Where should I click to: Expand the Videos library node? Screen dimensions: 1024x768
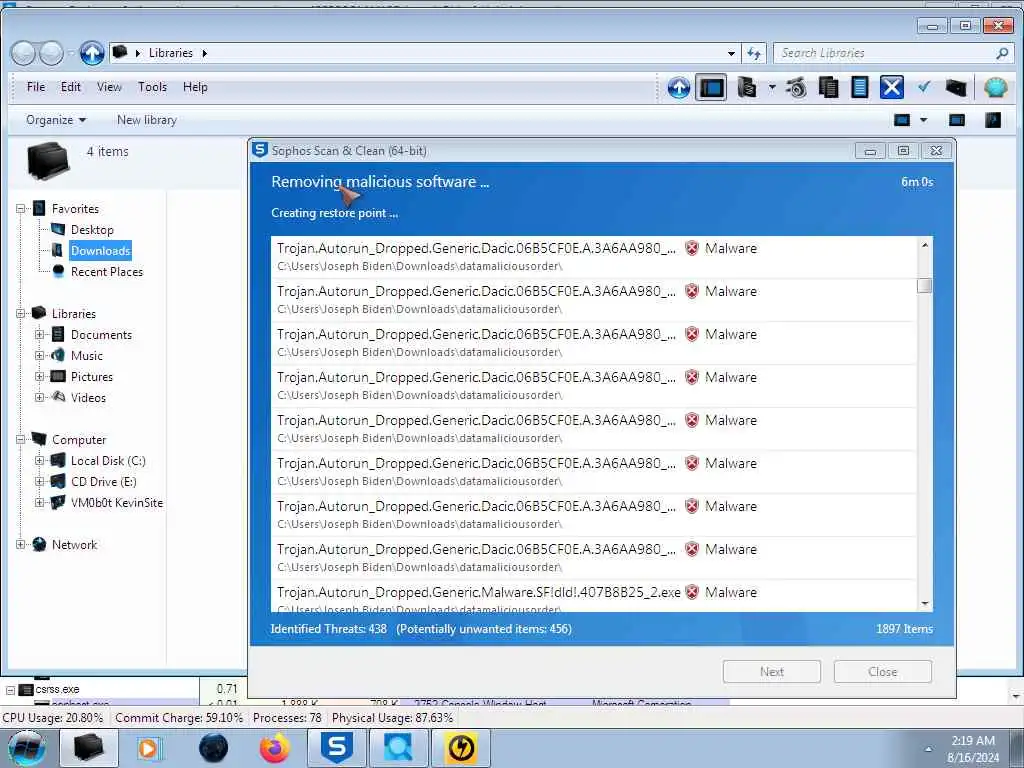click(39, 398)
